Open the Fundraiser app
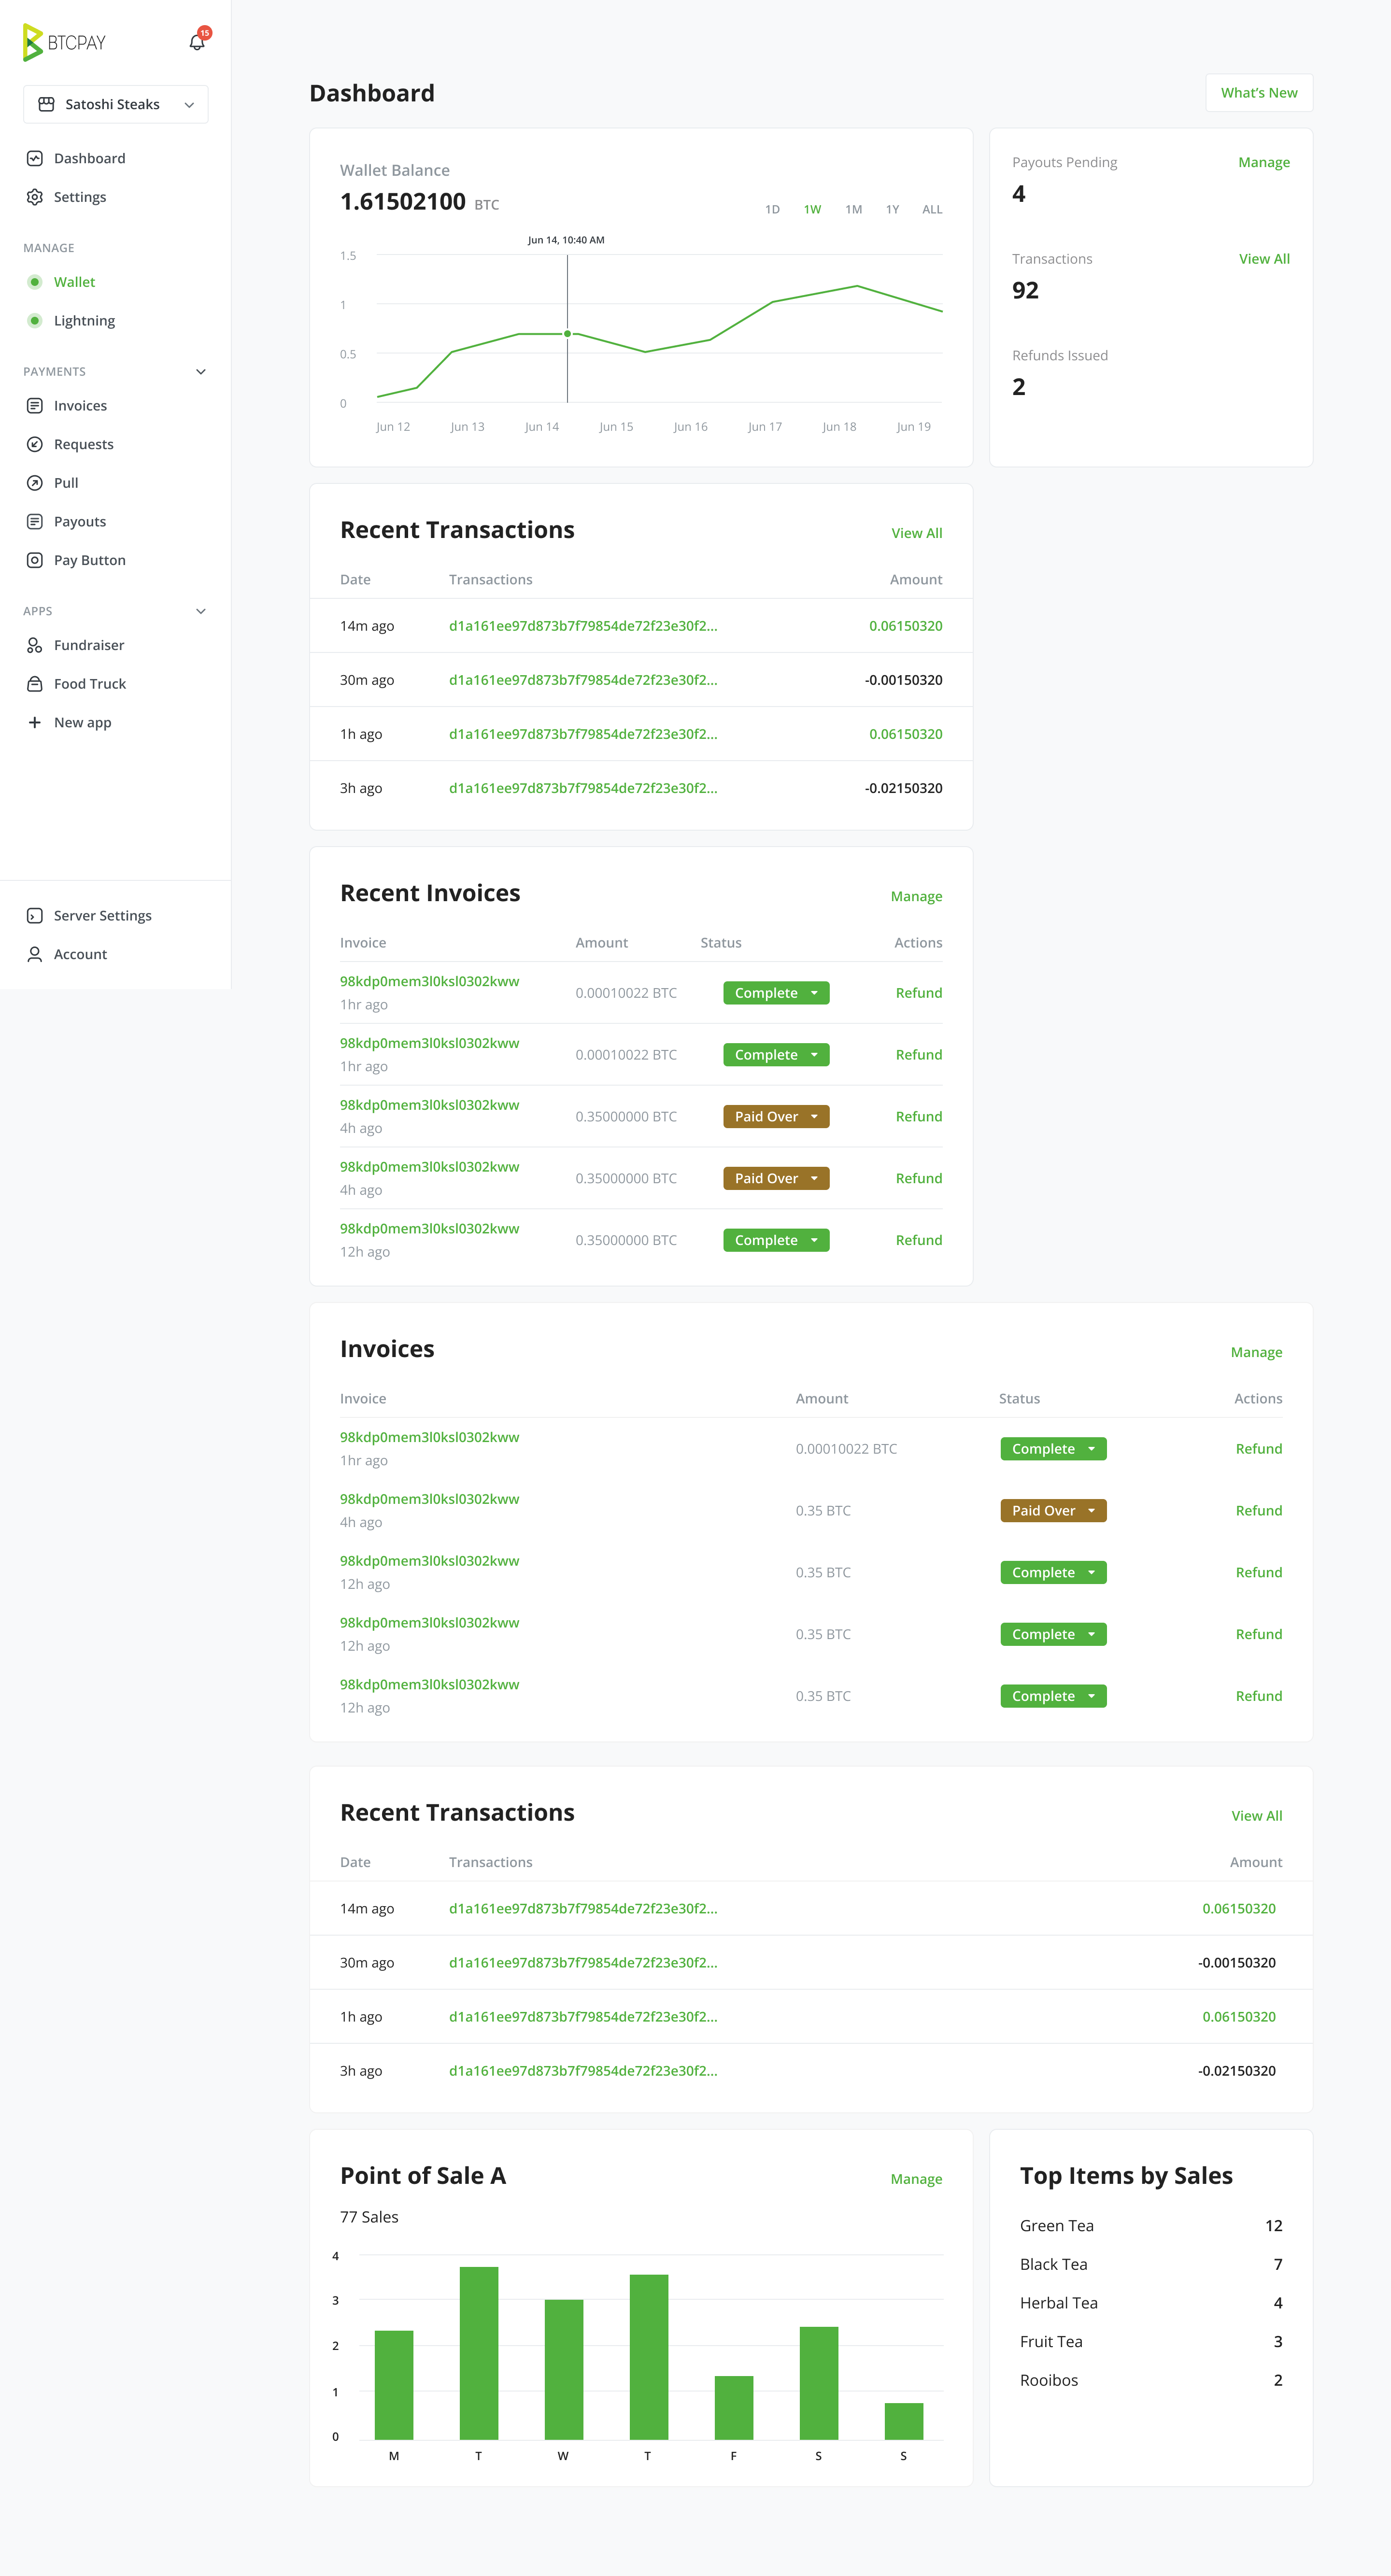Image resolution: width=1391 pixels, height=2576 pixels. click(89, 645)
